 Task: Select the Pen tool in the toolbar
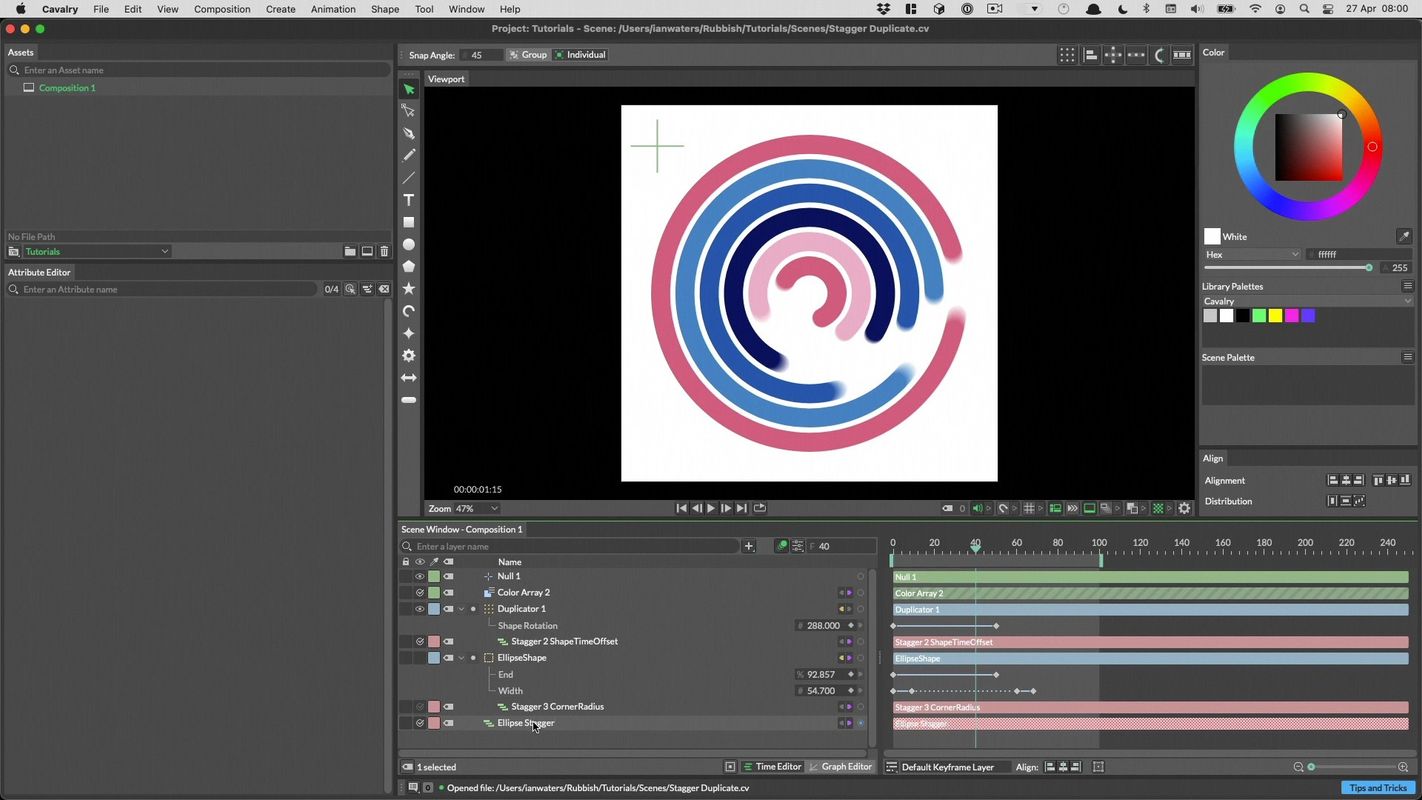click(x=408, y=133)
